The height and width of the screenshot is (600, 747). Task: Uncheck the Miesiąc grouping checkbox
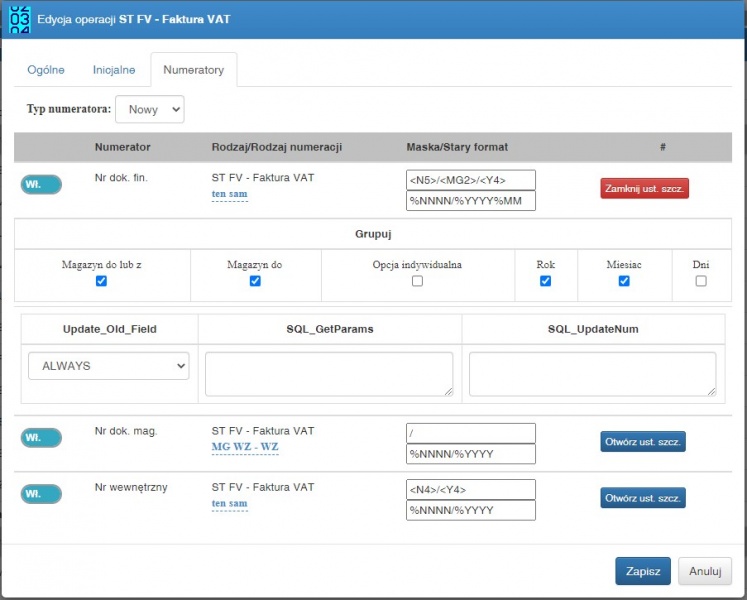pos(624,281)
